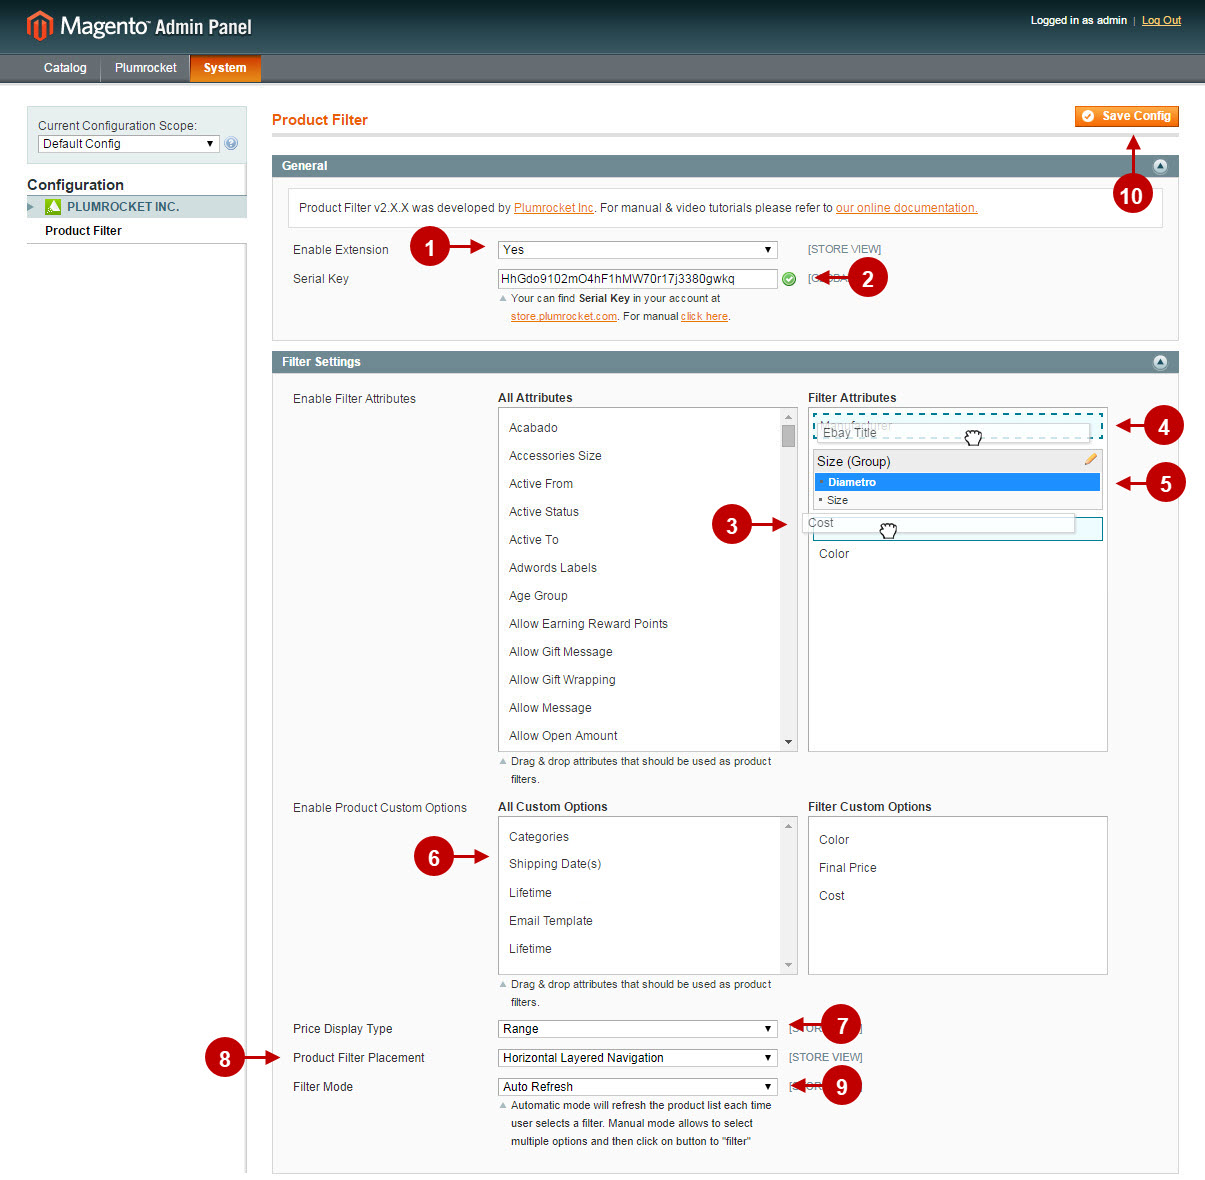Select the Active Status attribute
This screenshot has width=1205, height=1180.
tap(544, 512)
